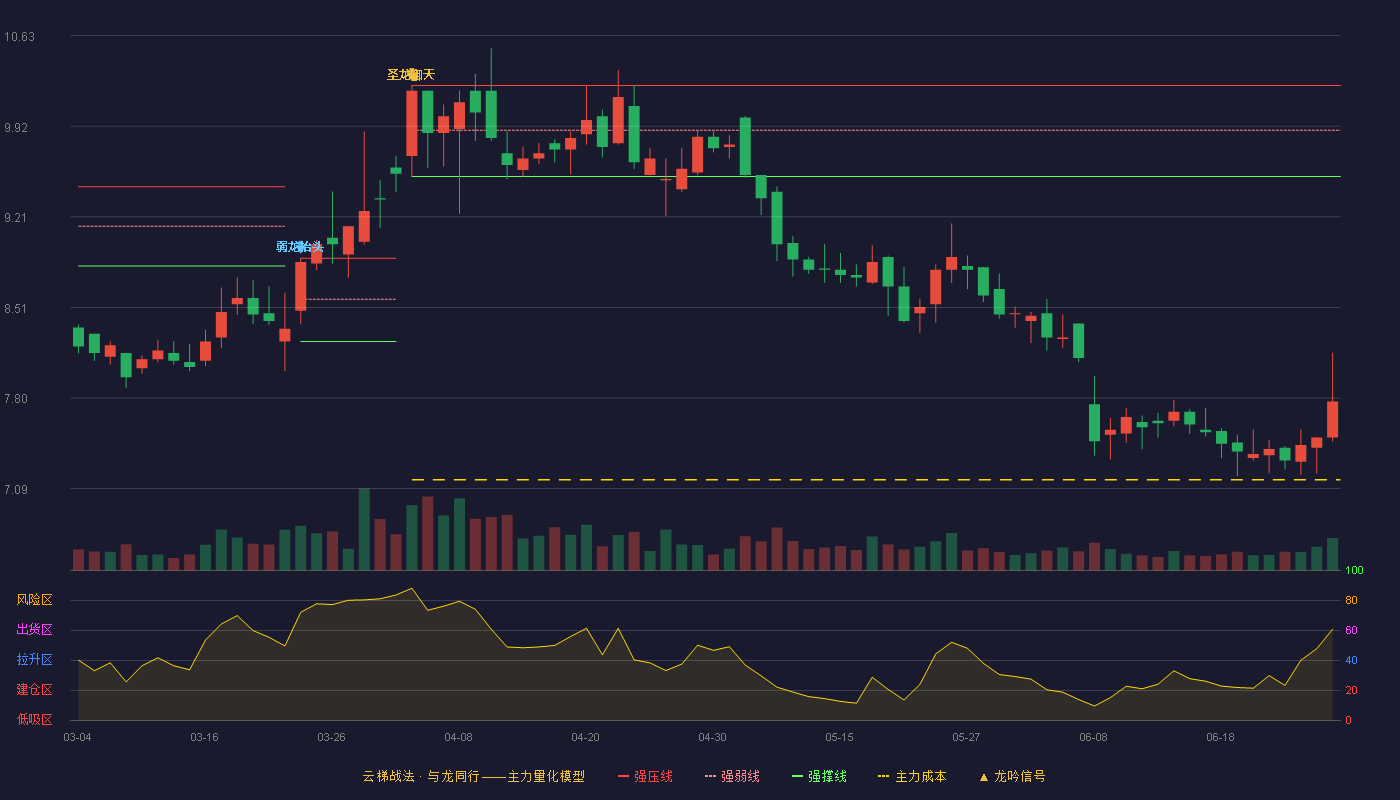The height and width of the screenshot is (800, 1400).
Task: Click the yellow signal label above 04-08 candles
Action: pyautogui.click(x=411, y=75)
